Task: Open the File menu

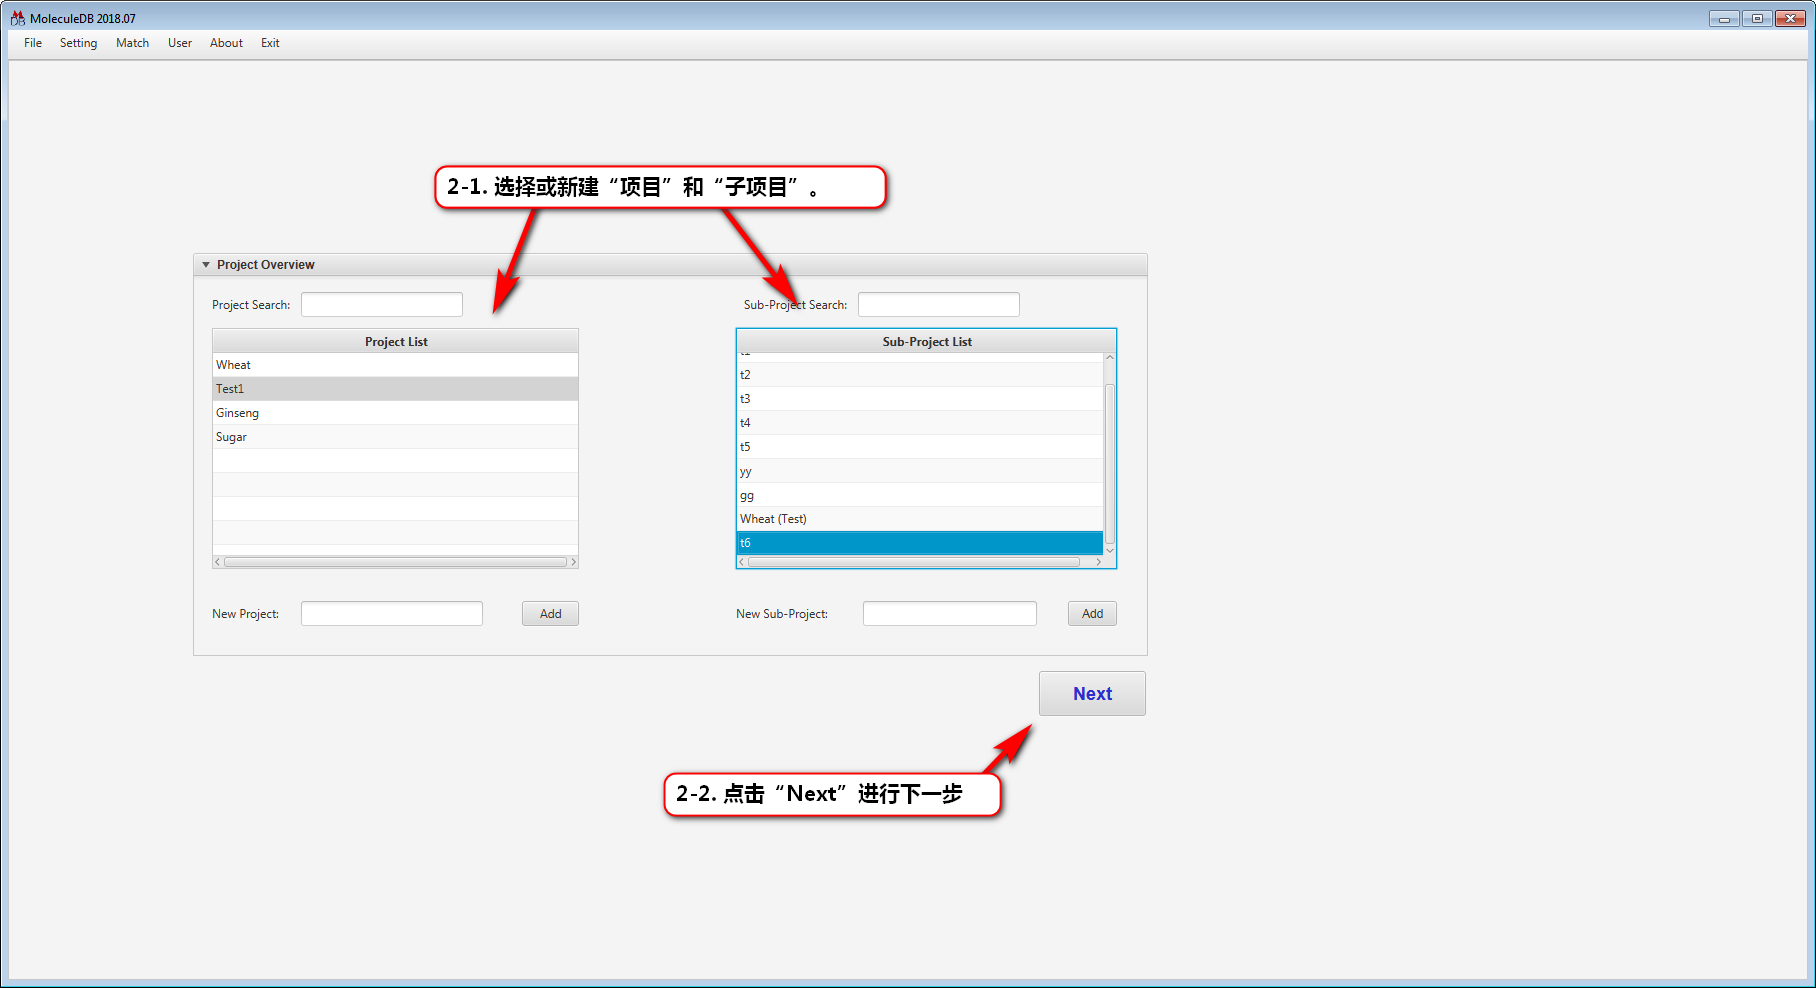Action: coord(33,43)
